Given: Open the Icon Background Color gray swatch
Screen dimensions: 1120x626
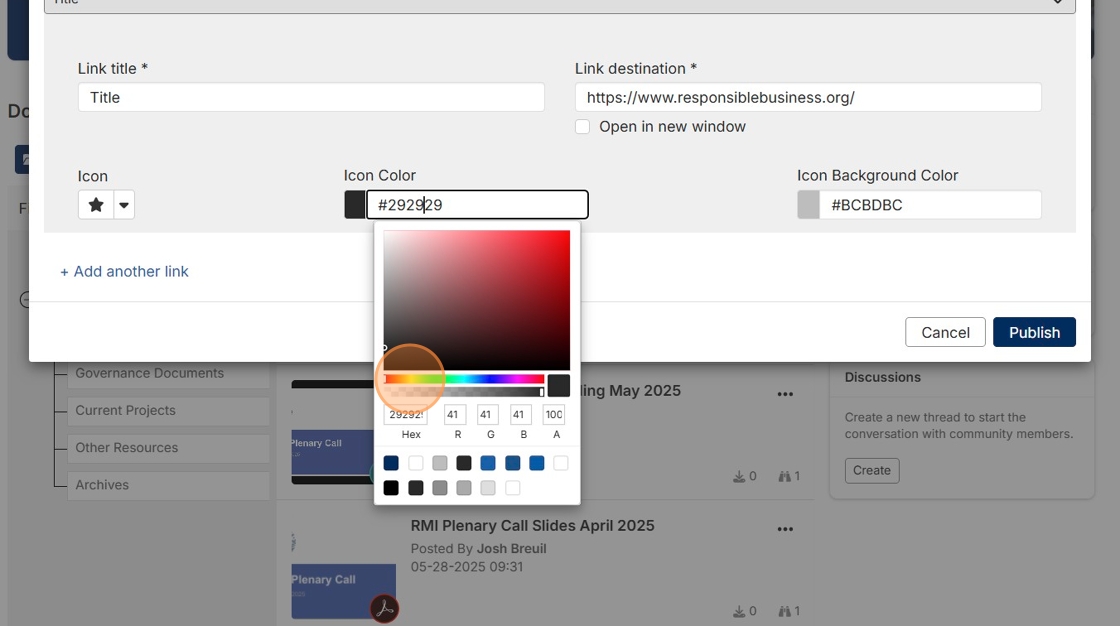Looking at the screenshot, I should [809, 205].
